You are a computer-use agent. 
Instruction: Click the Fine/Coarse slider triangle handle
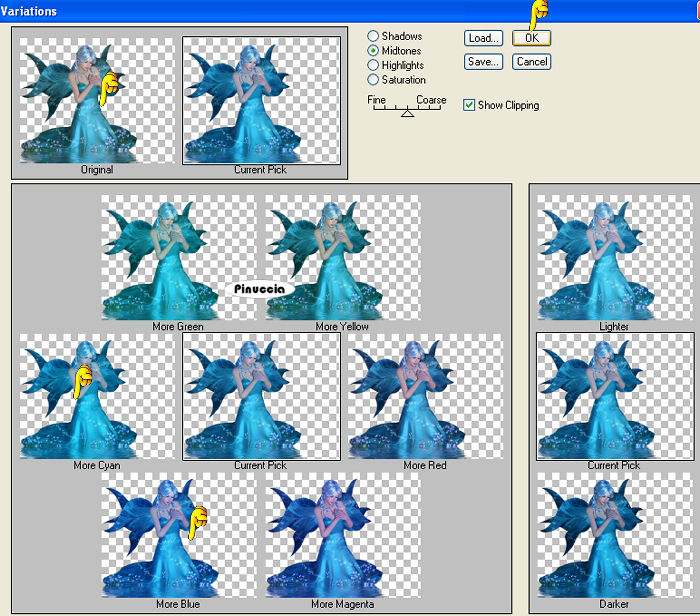point(407,113)
